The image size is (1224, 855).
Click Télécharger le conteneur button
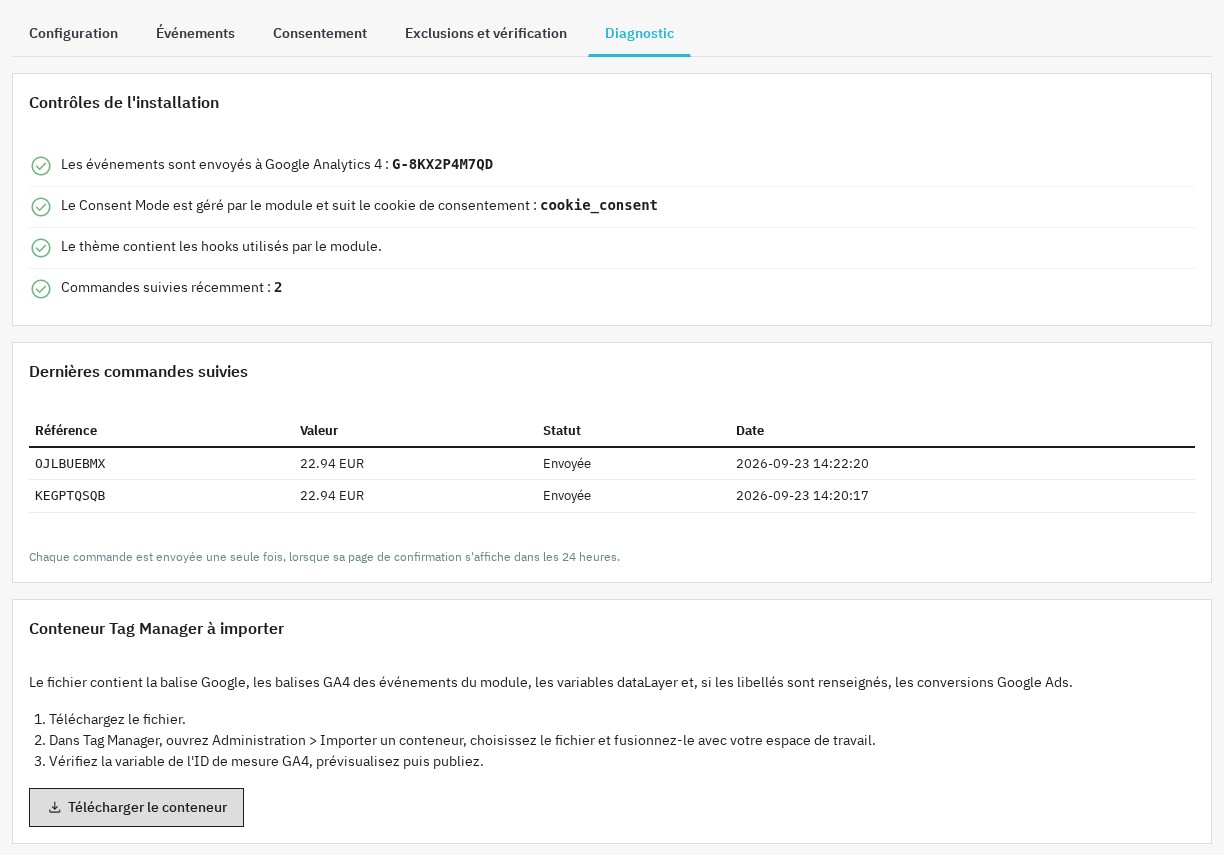[136, 807]
